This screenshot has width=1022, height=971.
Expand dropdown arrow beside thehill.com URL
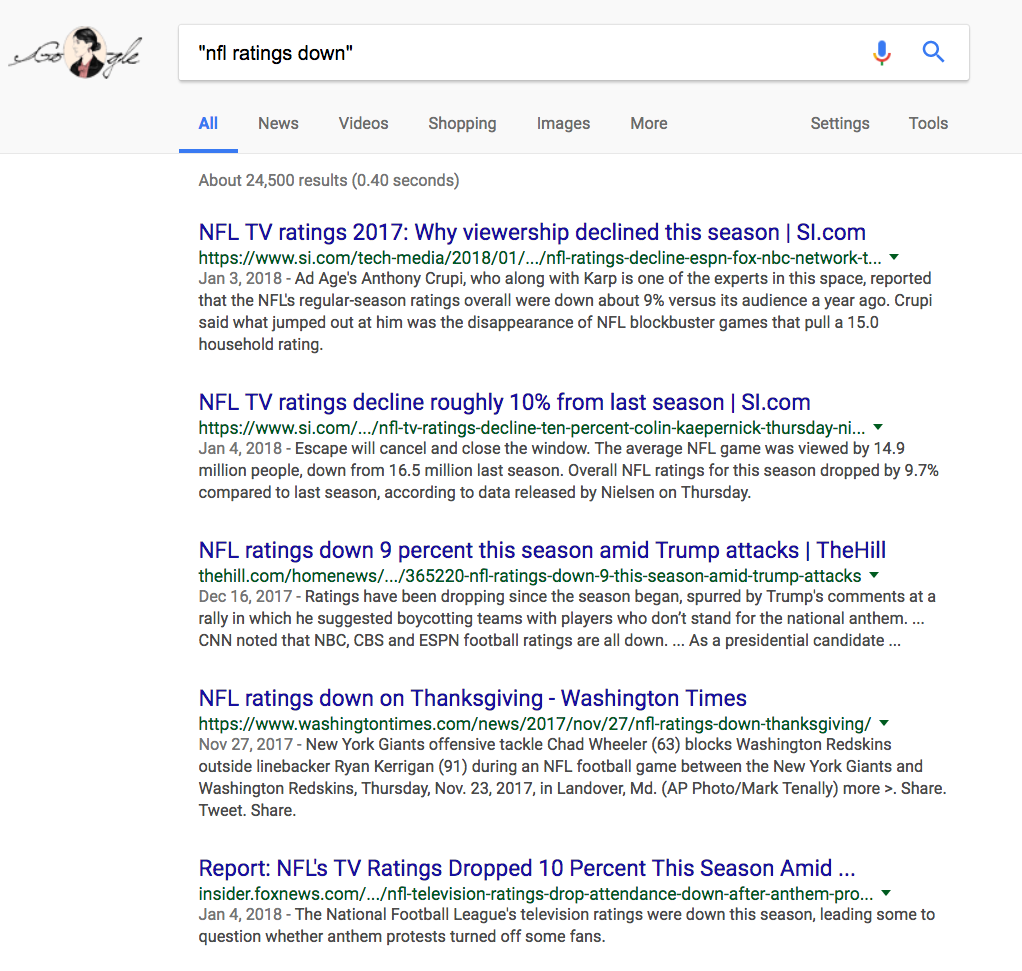click(874, 575)
